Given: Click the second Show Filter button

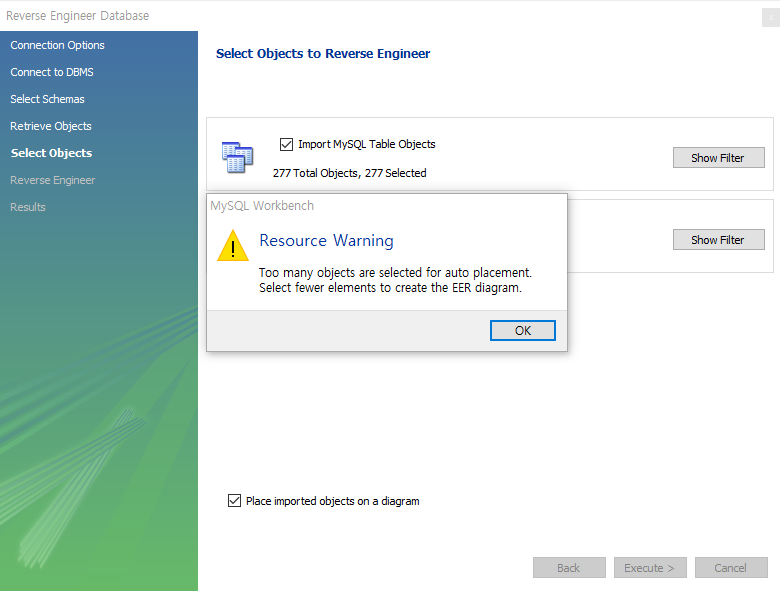Looking at the screenshot, I should [x=718, y=240].
